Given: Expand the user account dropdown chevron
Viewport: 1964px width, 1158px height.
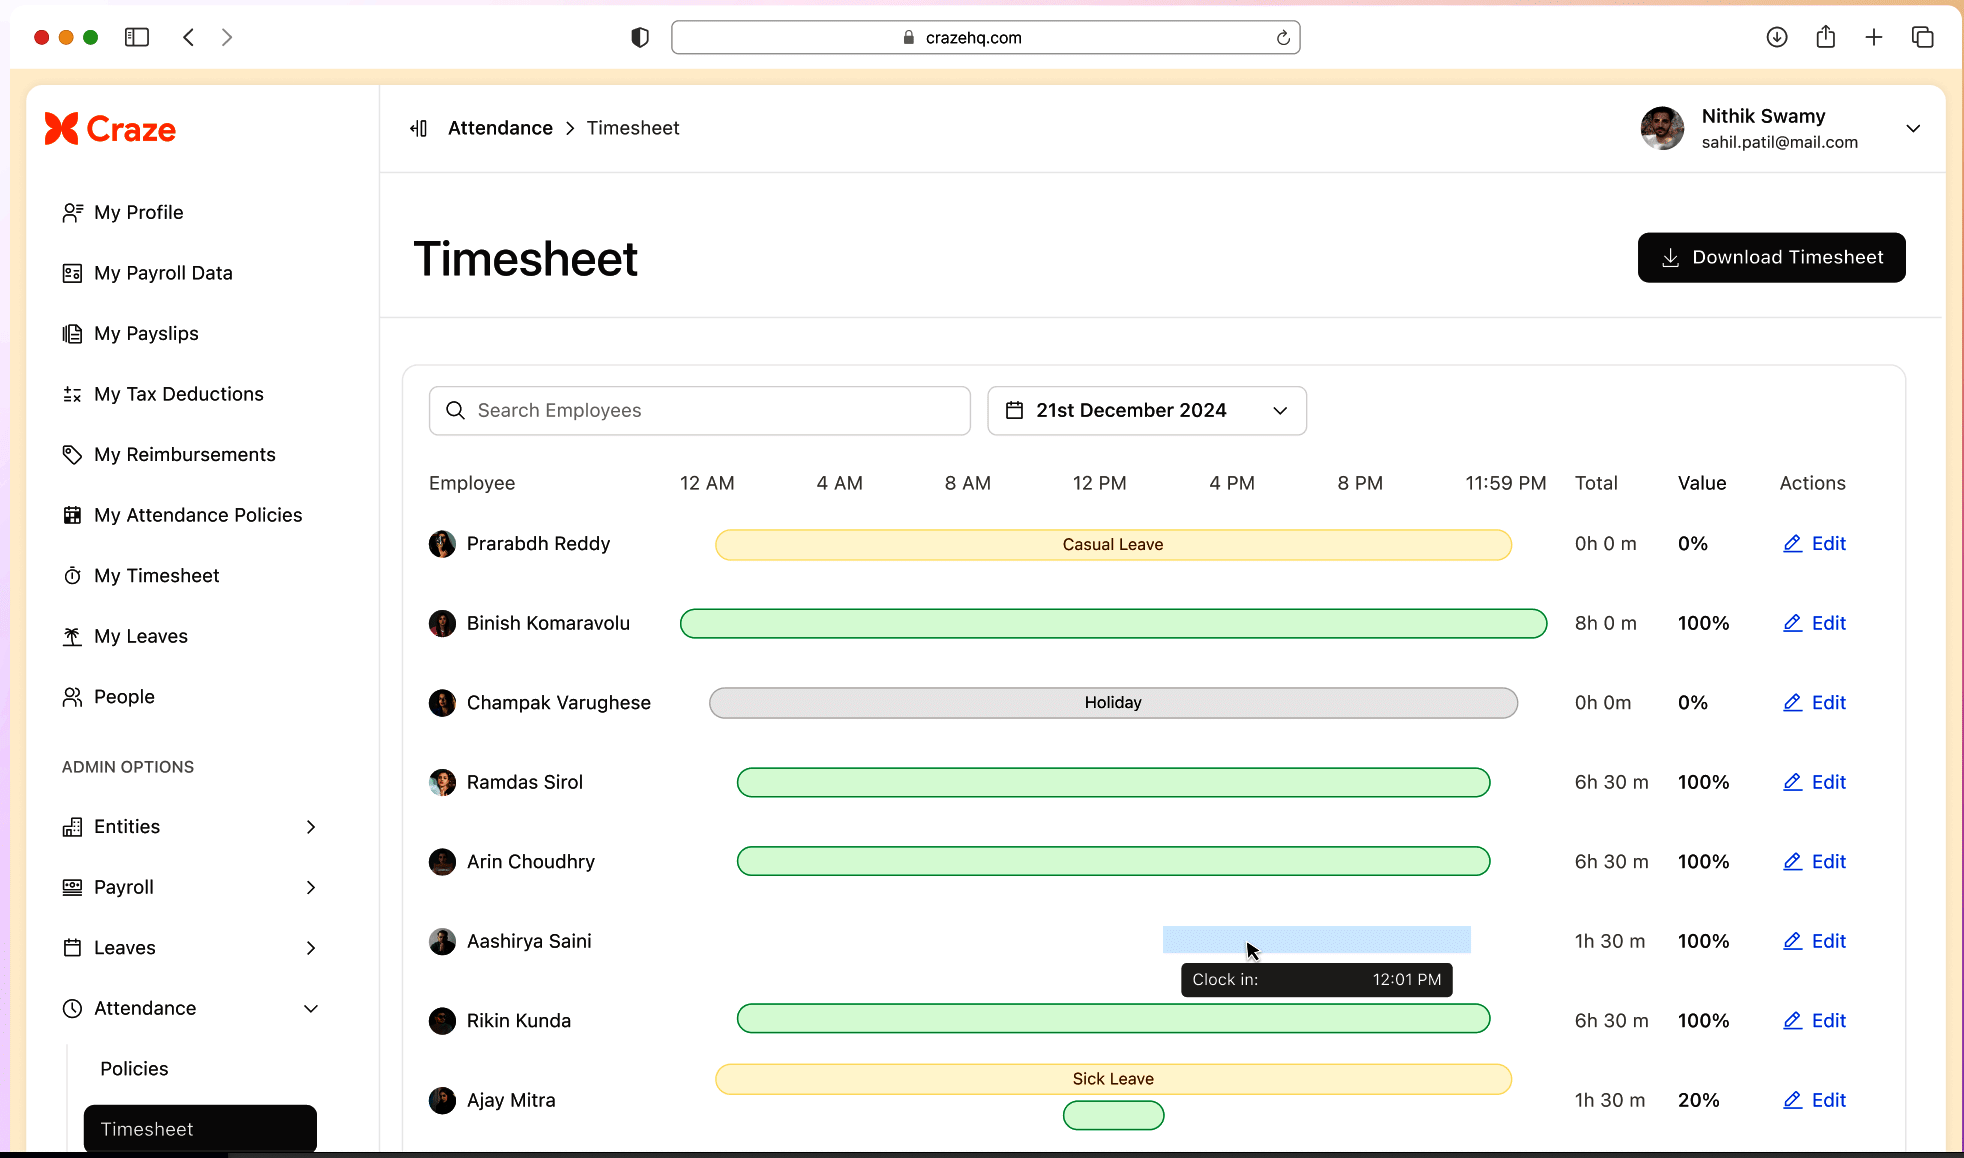Looking at the screenshot, I should click(x=1913, y=128).
